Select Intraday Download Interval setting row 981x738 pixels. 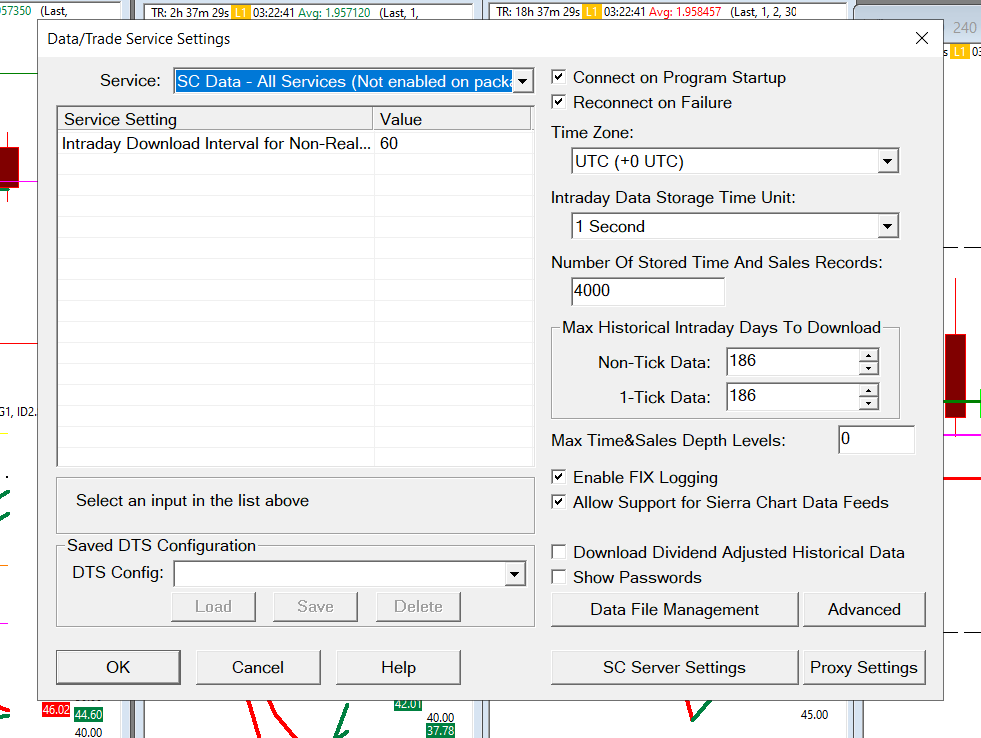295,143
